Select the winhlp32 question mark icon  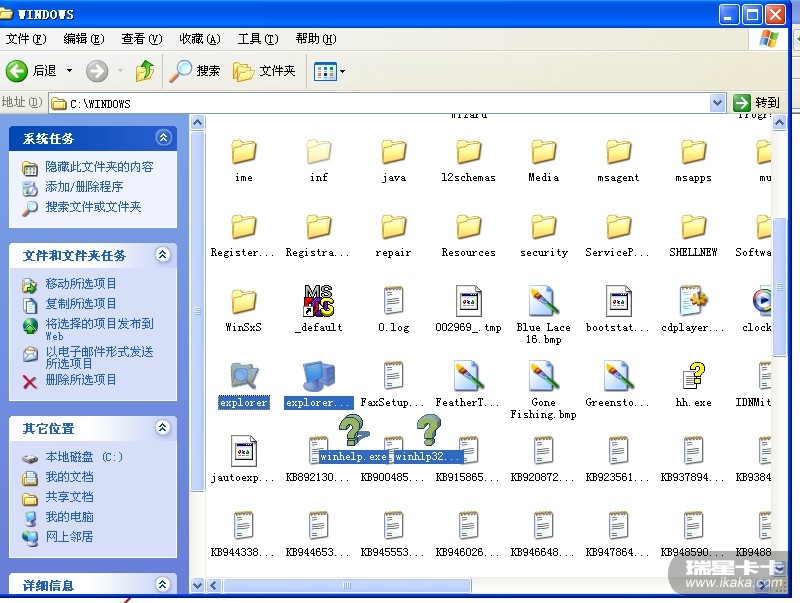click(x=429, y=431)
